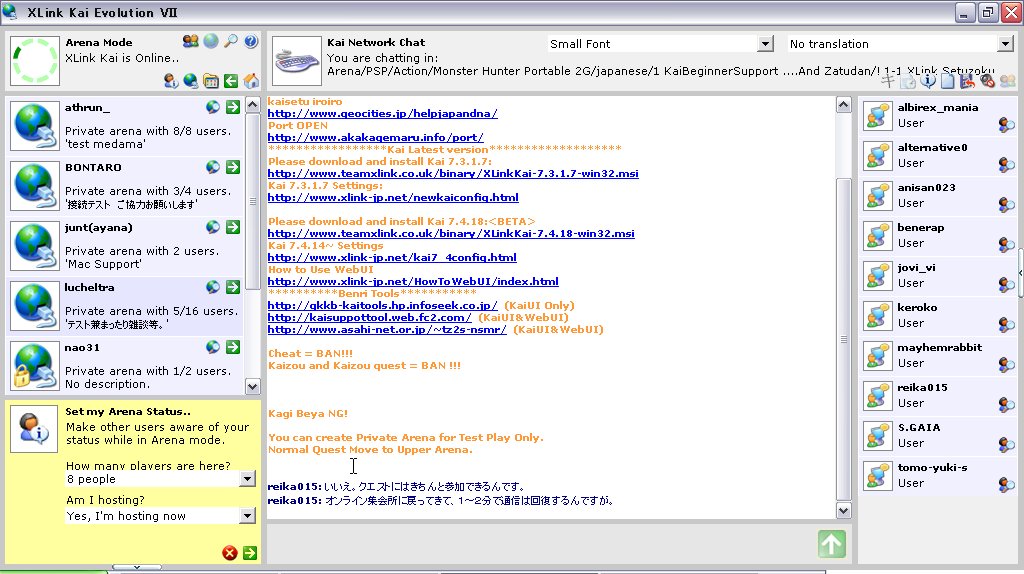1024x574 pixels.
Task: Click the info speech bubble icon in chat toolbar
Action: pos(927,81)
